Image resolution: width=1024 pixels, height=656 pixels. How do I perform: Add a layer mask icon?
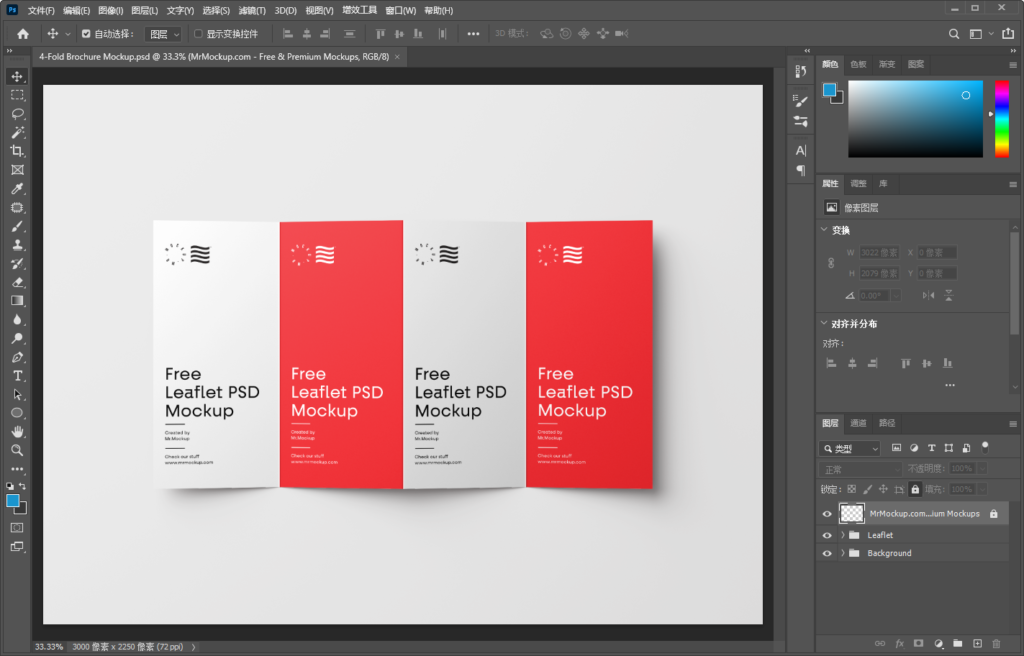919,644
